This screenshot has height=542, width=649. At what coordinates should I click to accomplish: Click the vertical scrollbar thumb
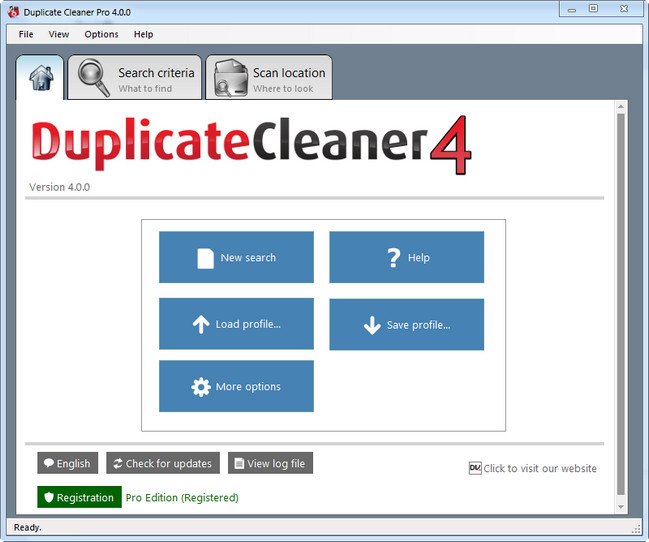click(620, 304)
